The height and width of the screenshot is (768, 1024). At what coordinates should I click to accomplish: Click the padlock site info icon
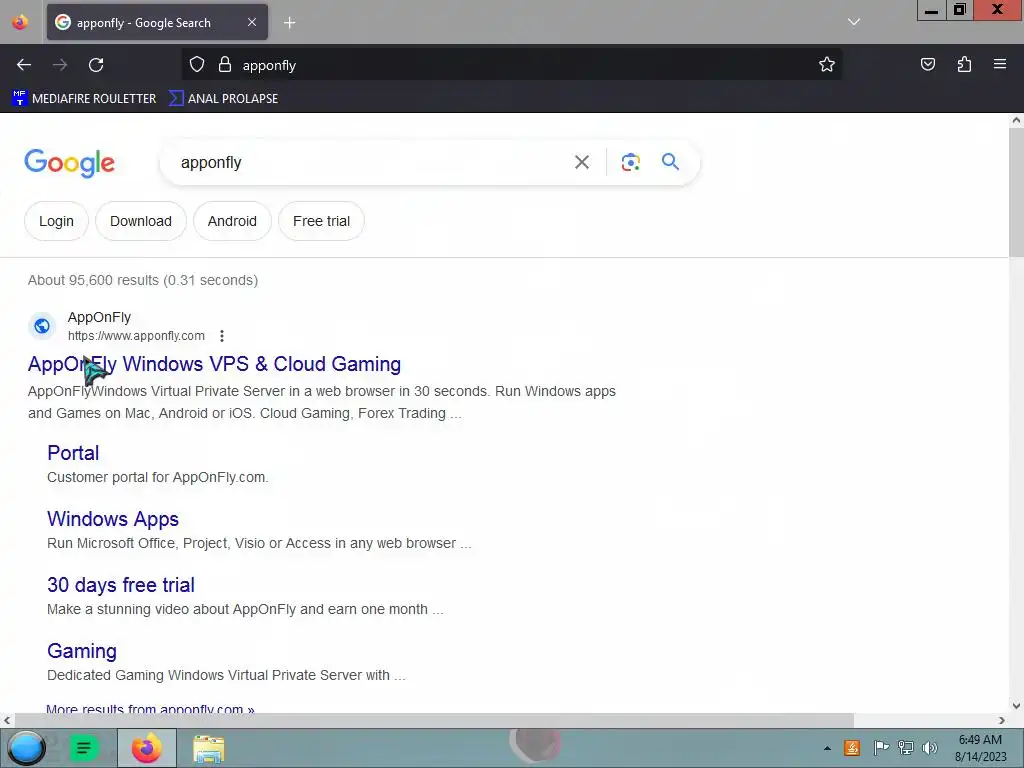click(x=225, y=65)
